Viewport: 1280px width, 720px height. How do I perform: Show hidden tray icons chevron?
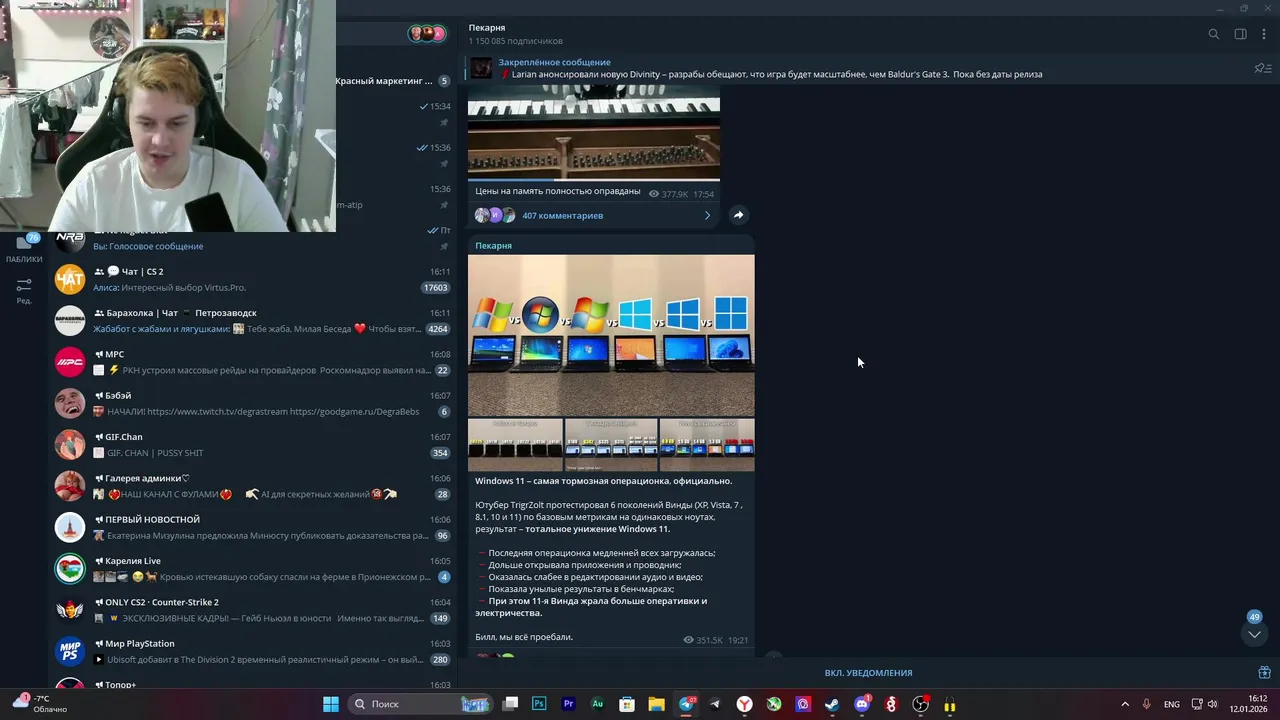[x=1125, y=704]
